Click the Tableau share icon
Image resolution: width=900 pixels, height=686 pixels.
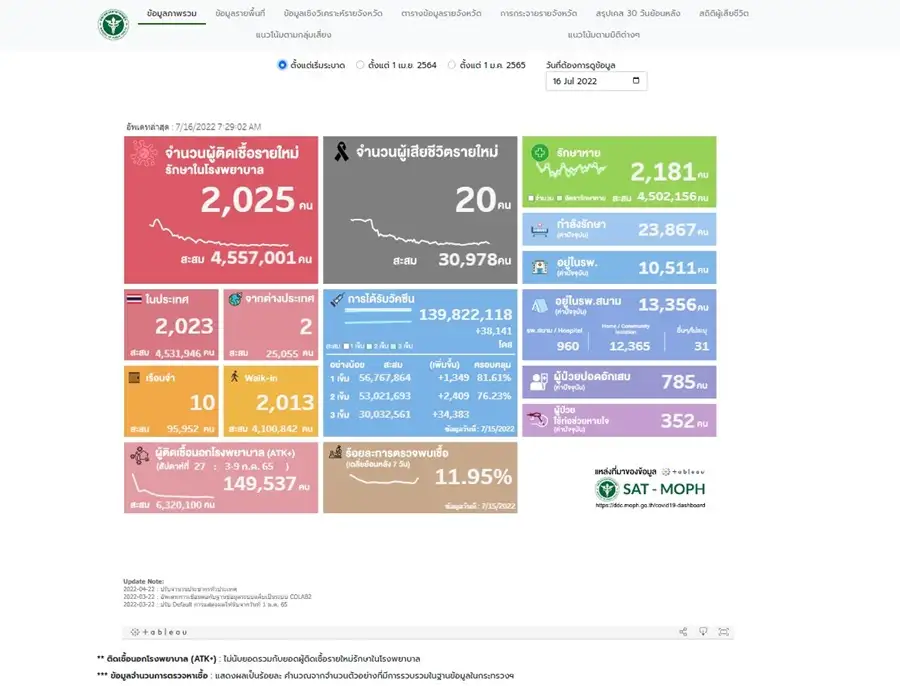coord(683,632)
